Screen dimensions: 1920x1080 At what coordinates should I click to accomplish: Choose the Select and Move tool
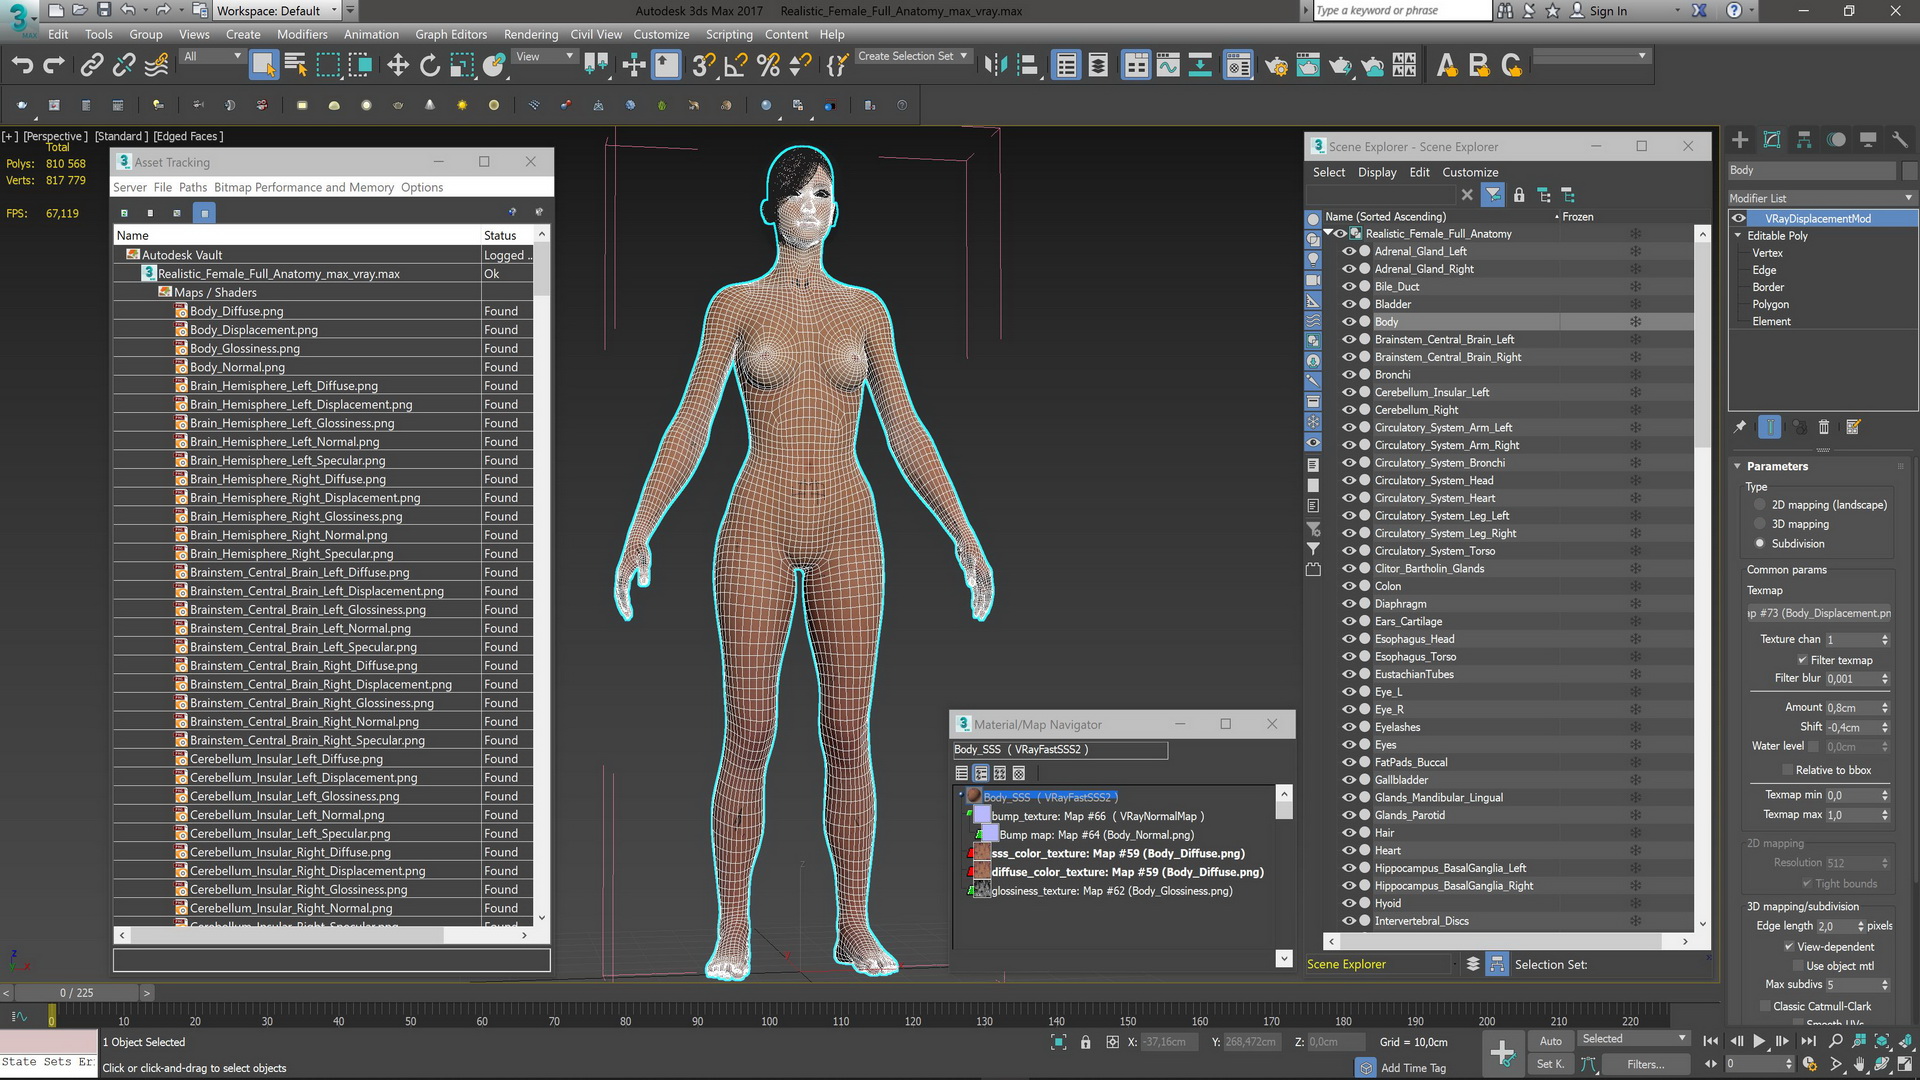click(x=398, y=66)
